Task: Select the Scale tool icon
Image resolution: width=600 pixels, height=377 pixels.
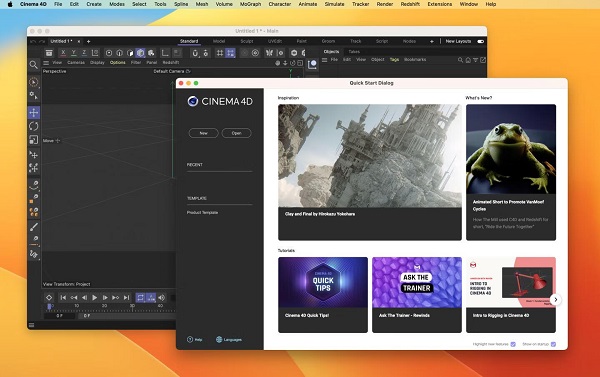Action: 34,140
